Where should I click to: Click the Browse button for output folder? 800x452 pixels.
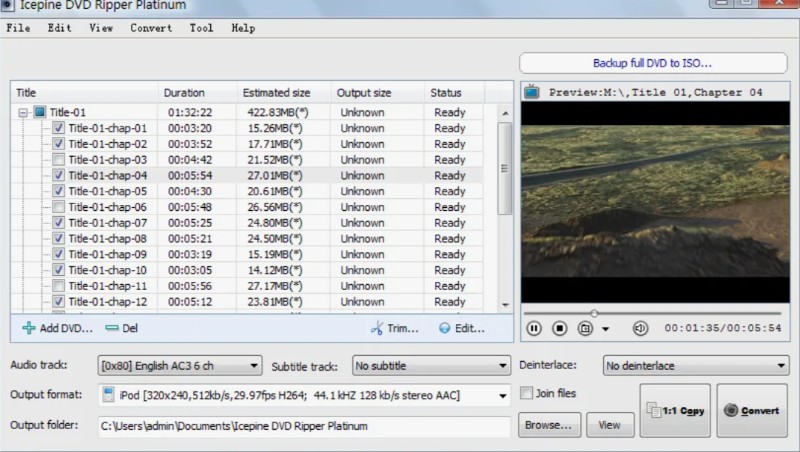pyautogui.click(x=550, y=425)
